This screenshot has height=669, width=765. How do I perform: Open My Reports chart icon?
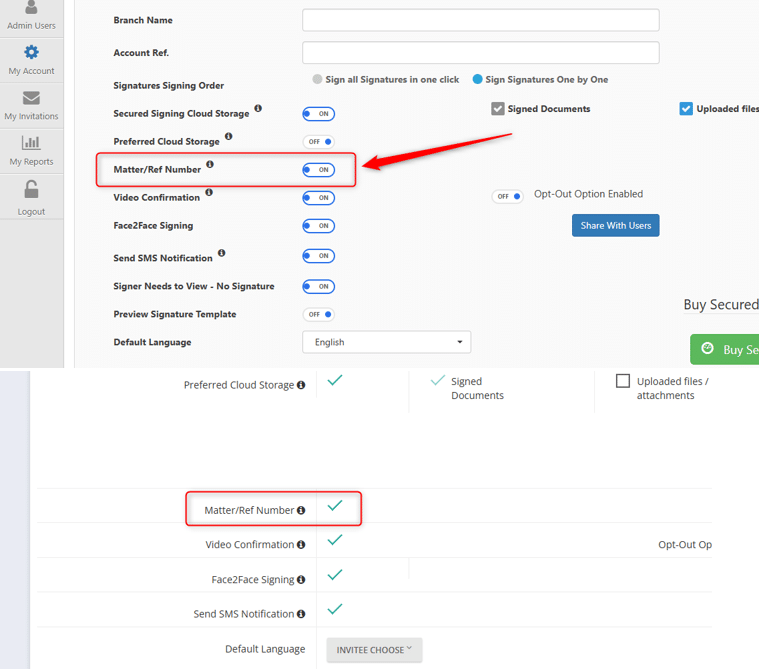(x=31, y=143)
